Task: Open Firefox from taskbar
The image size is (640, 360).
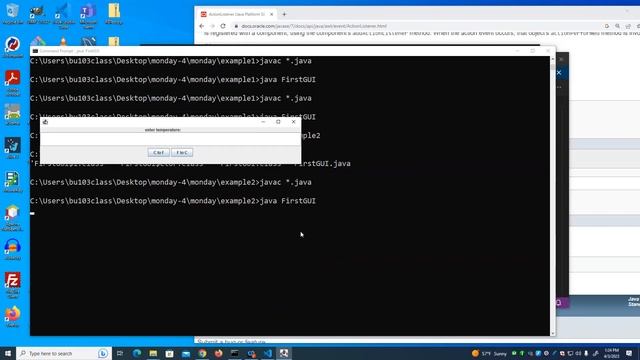Action: click(x=218, y=353)
